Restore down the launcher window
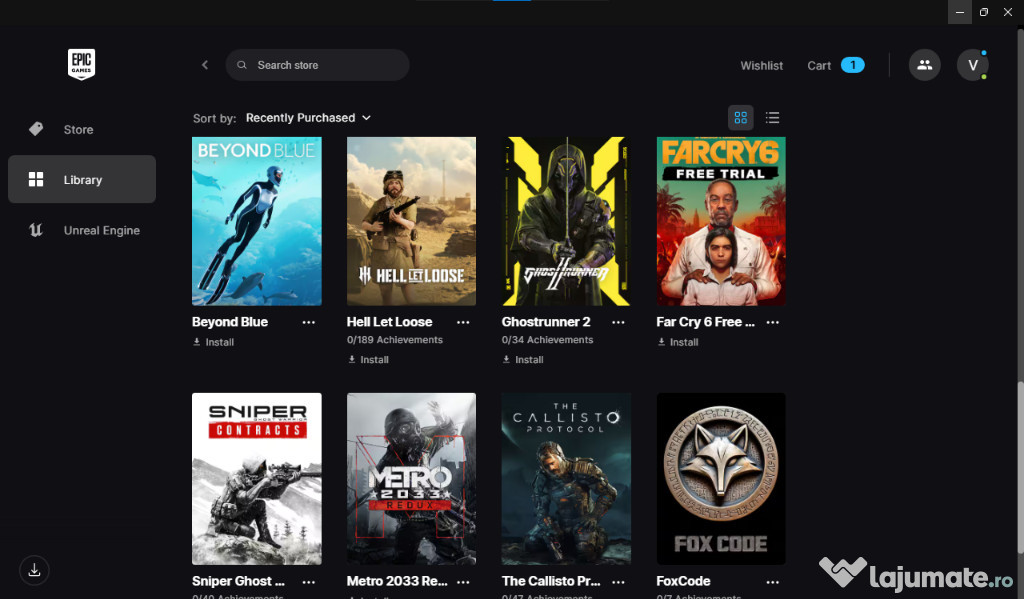 tap(984, 12)
